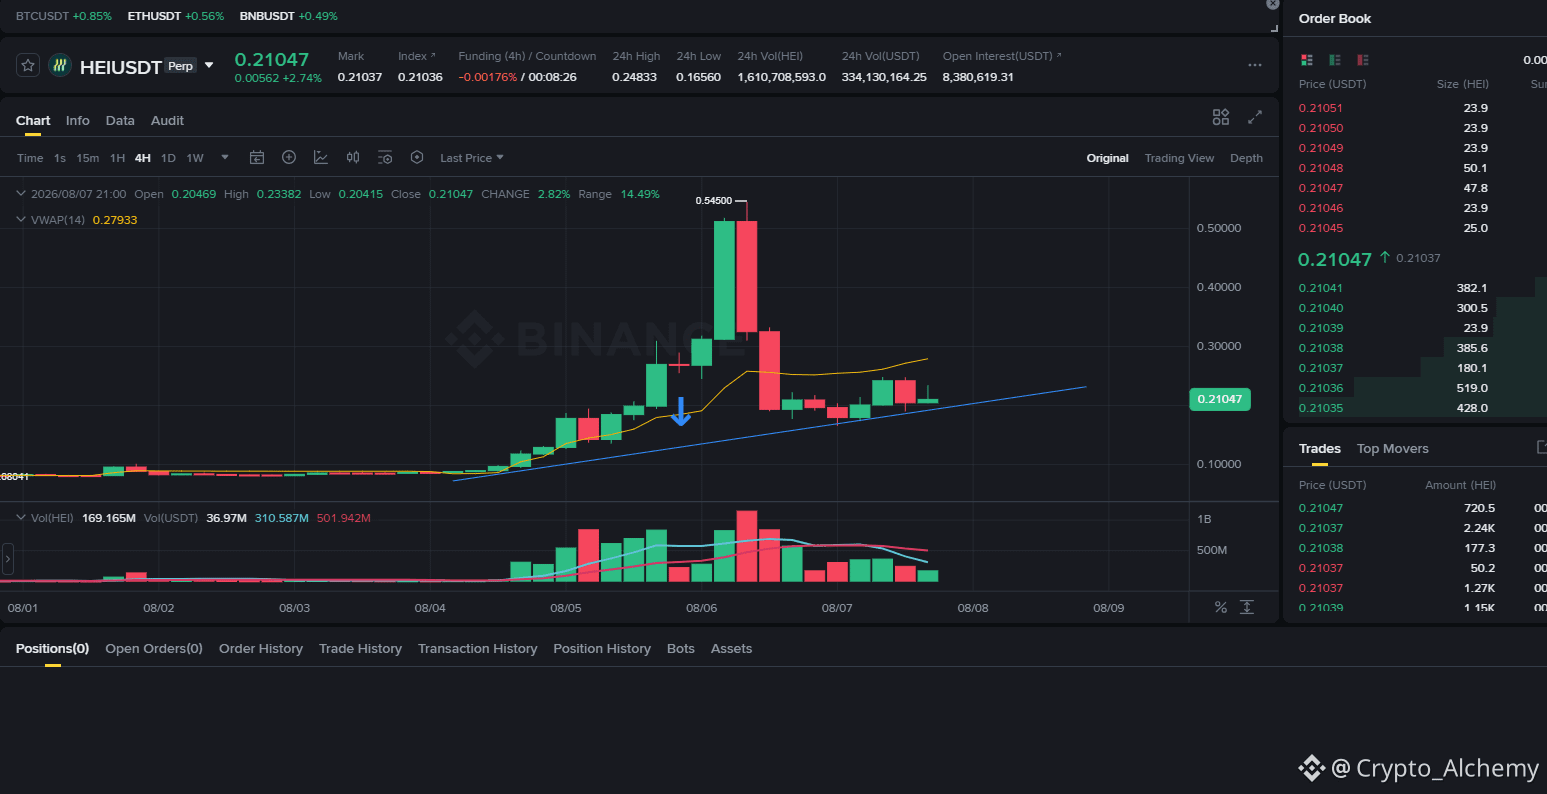Viewport: 1547px width, 794px height.
Task: Open the Order History tab
Action: 261,648
